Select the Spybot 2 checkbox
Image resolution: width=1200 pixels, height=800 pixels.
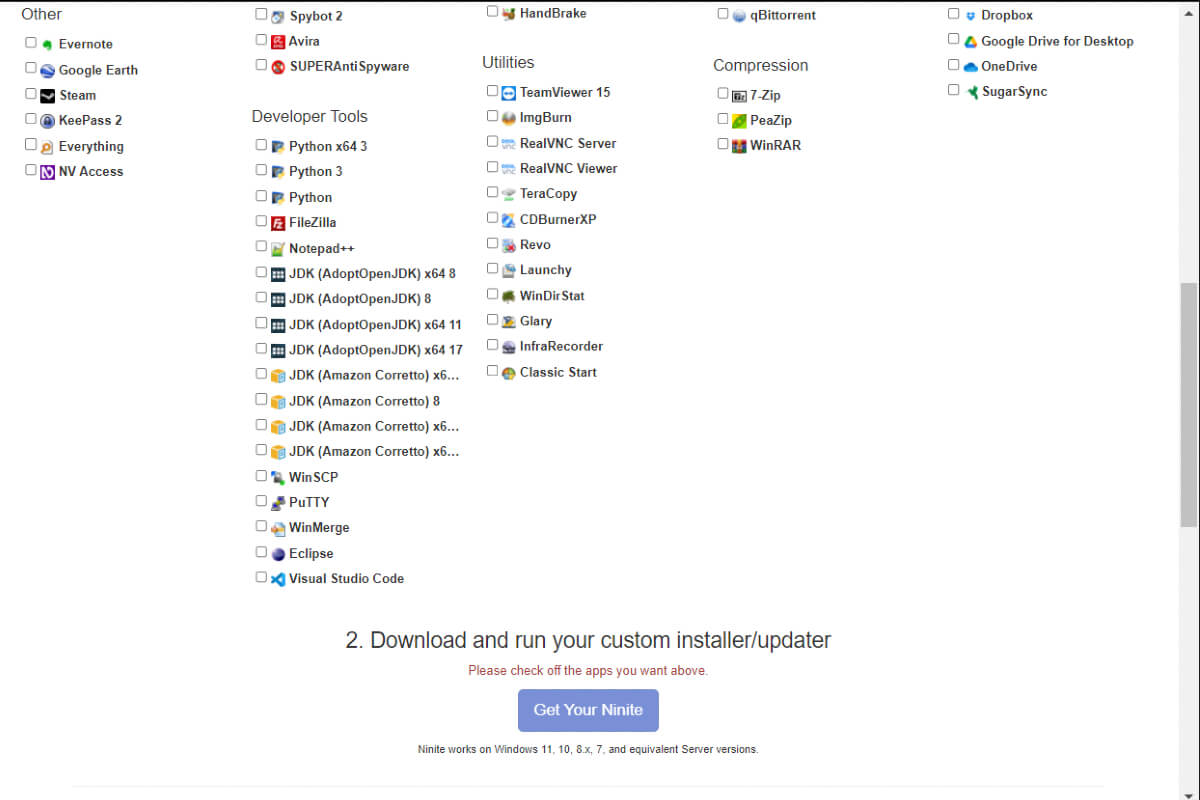tap(261, 15)
